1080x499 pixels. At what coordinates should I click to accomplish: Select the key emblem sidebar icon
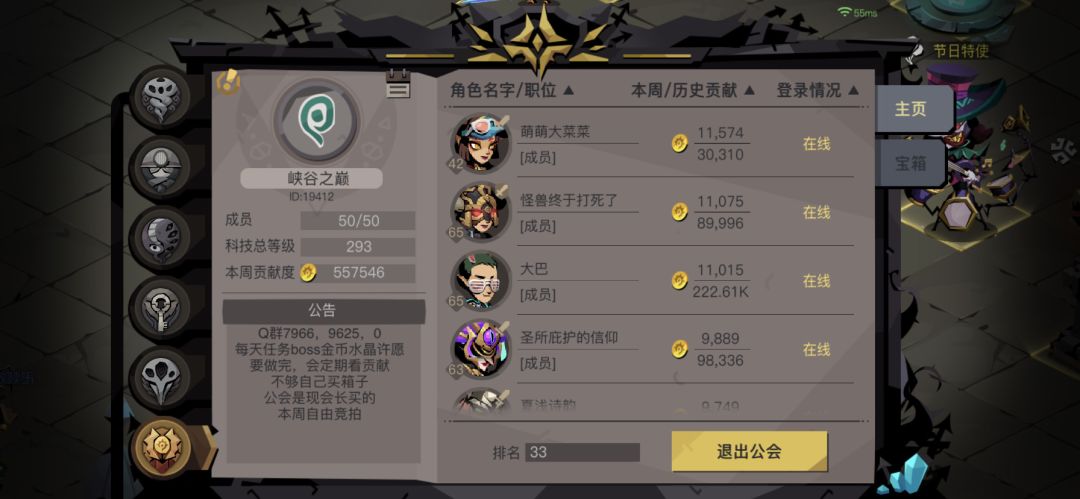[161, 307]
